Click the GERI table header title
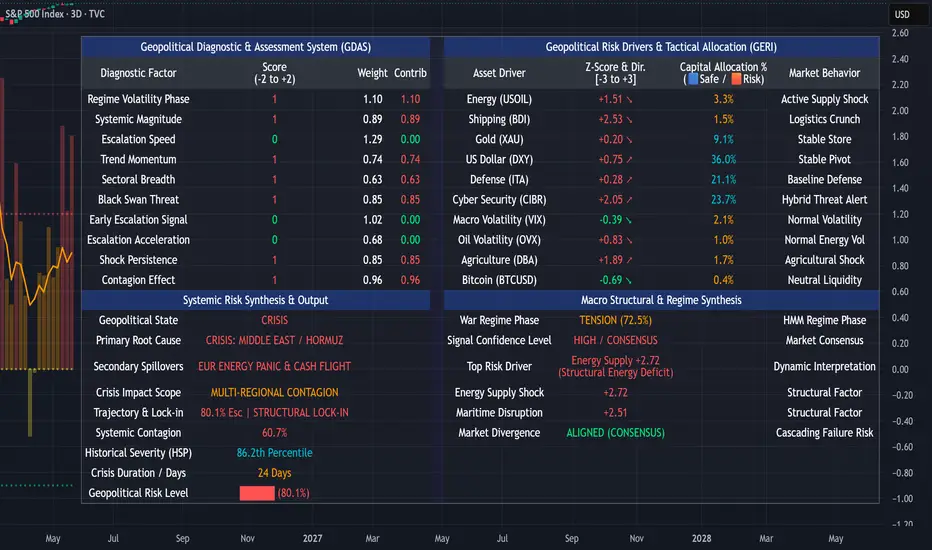The width and height of the screenshot is (932, 550). 661,47
